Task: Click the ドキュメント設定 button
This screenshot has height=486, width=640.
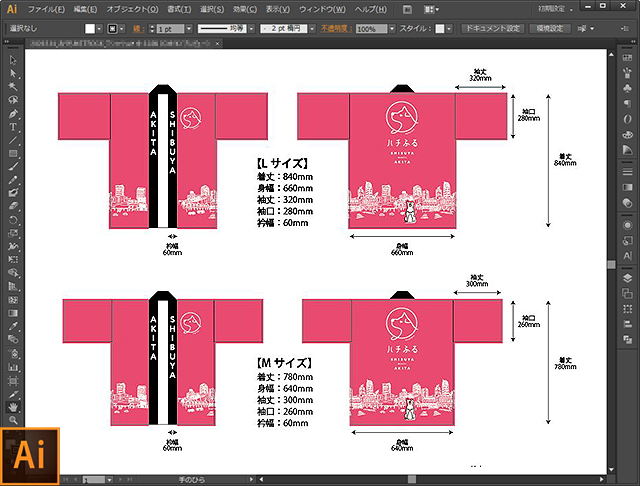Action: click(x=490, y=29)
